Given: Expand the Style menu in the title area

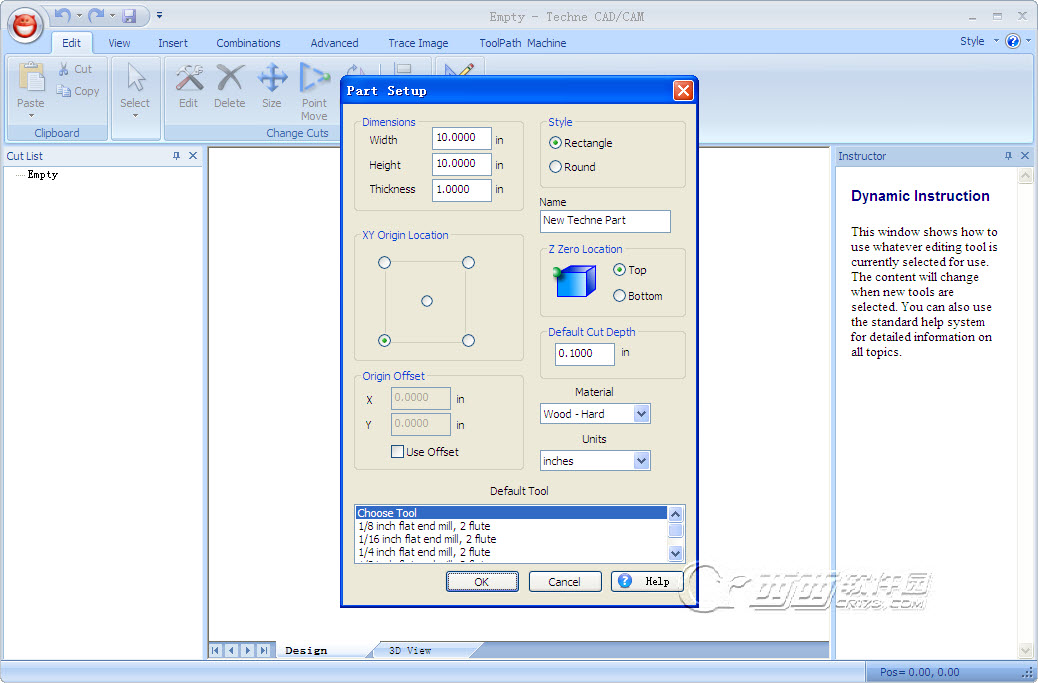Looking at the screenshot, I should pos(976,41).
